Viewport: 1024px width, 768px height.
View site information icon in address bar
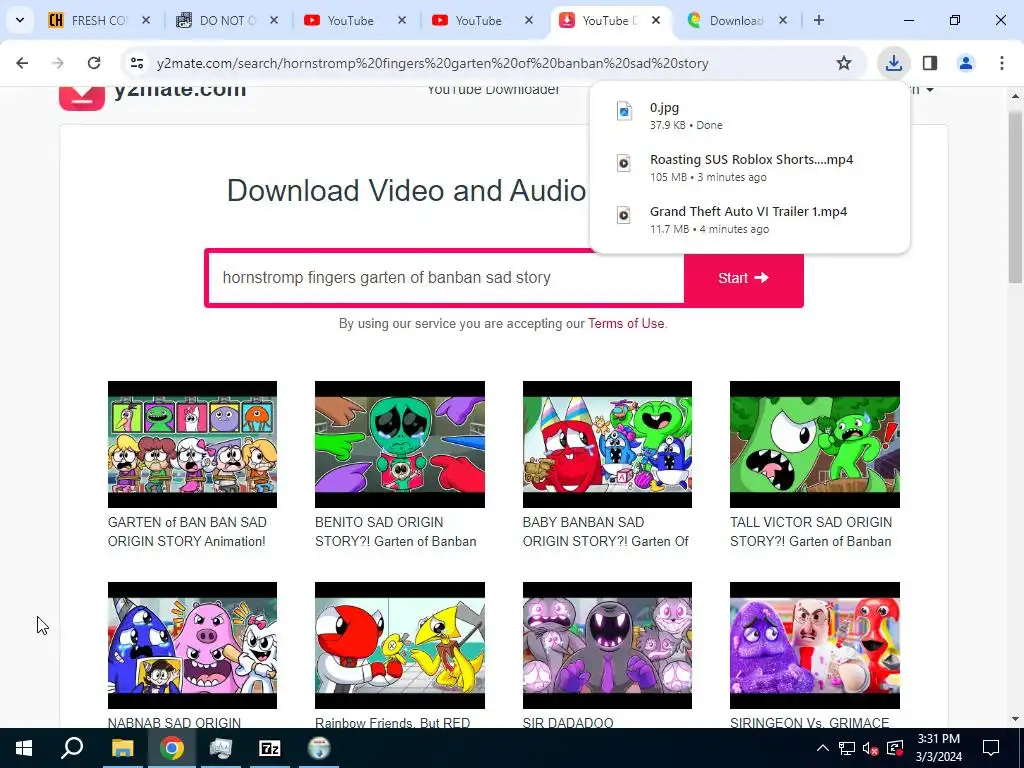click(136, 63)
